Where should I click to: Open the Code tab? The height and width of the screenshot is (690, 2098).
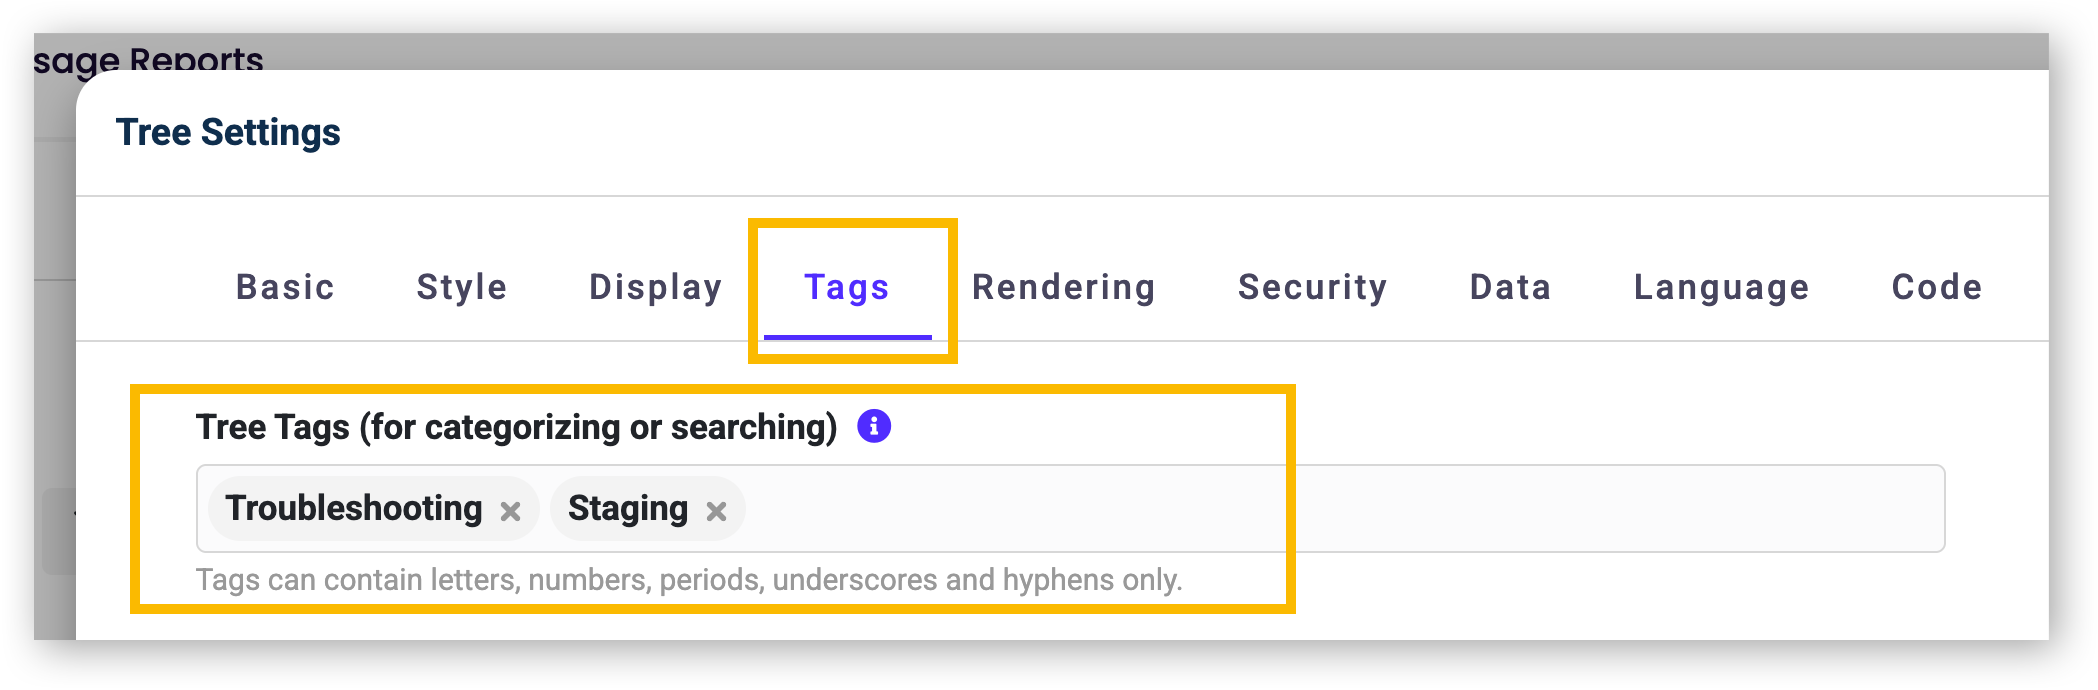pos(1937,287)
